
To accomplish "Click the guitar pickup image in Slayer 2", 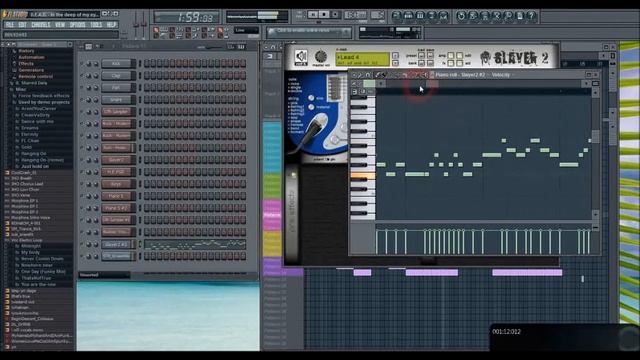I will pos(335,87).
